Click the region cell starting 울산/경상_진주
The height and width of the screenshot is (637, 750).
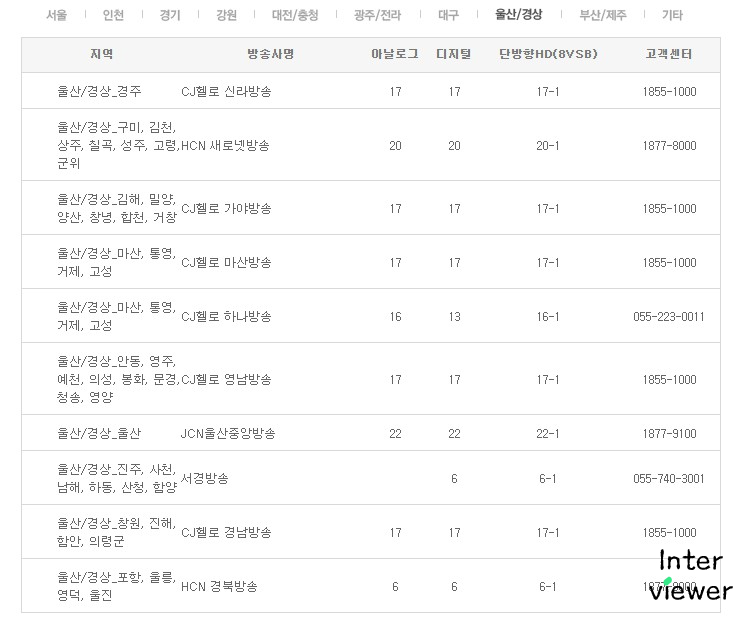point(117,478)
